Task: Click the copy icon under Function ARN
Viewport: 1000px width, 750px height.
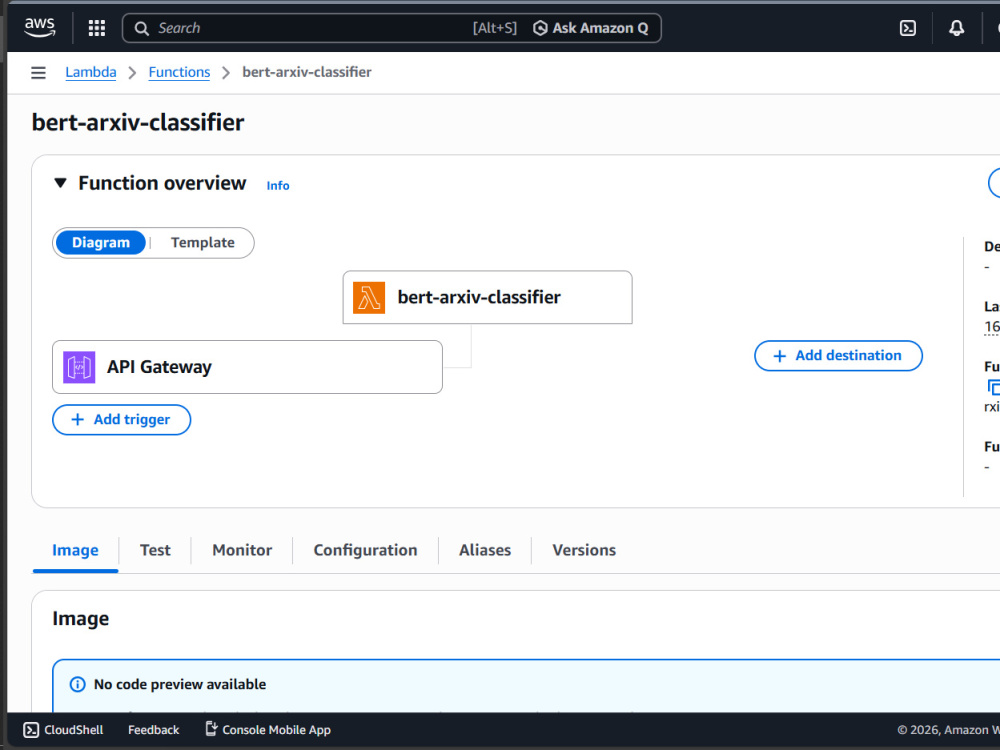Action: (x=994, y=386)
